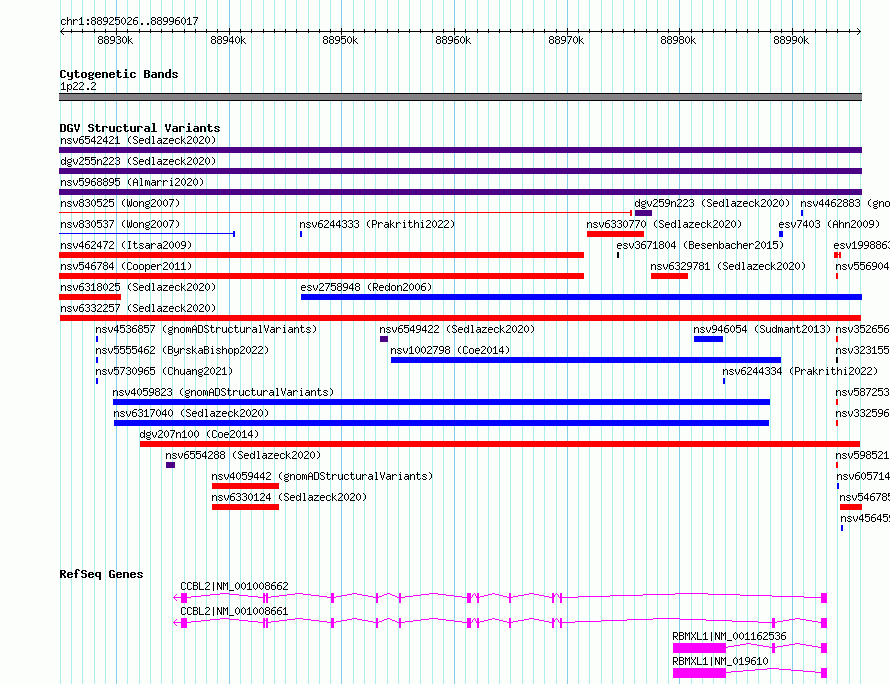Click the nsv6549422 purple variant marker
890x684 pixels.
point(384,339)
